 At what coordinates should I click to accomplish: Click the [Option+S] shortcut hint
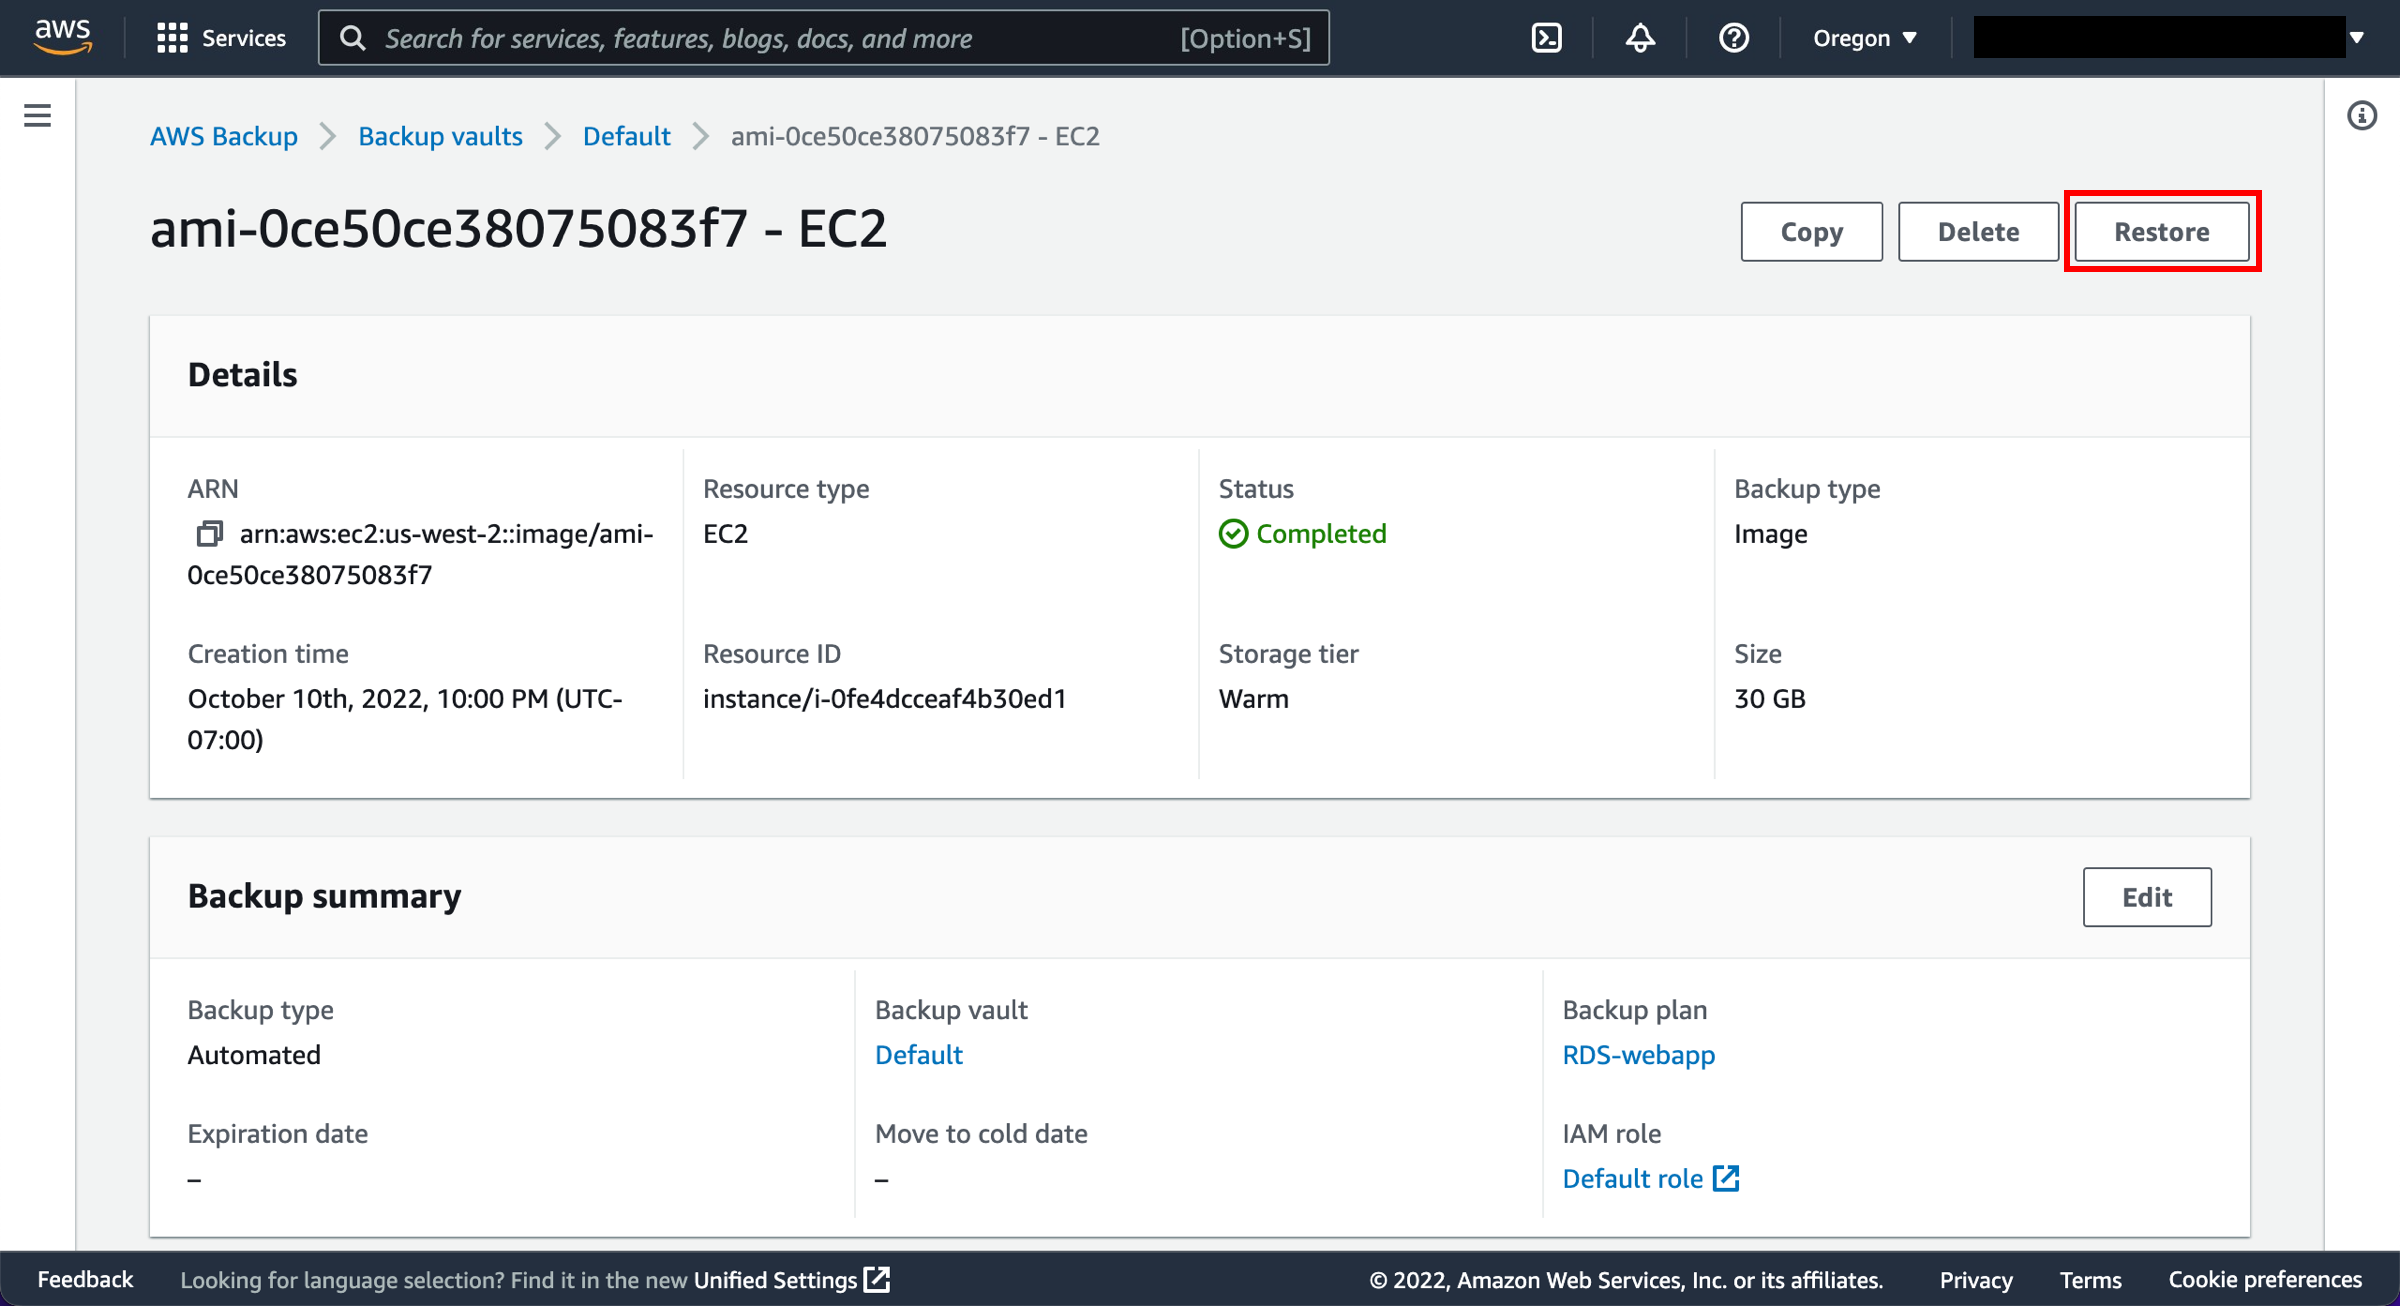[x=1245, y=38]
